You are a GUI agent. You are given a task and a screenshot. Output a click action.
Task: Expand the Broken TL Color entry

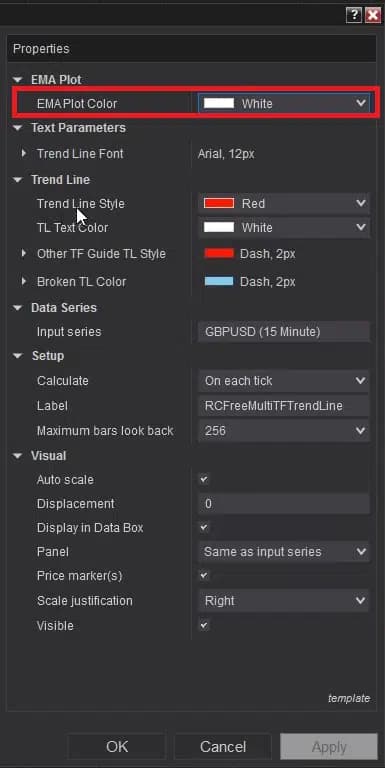tap(24, 282)
